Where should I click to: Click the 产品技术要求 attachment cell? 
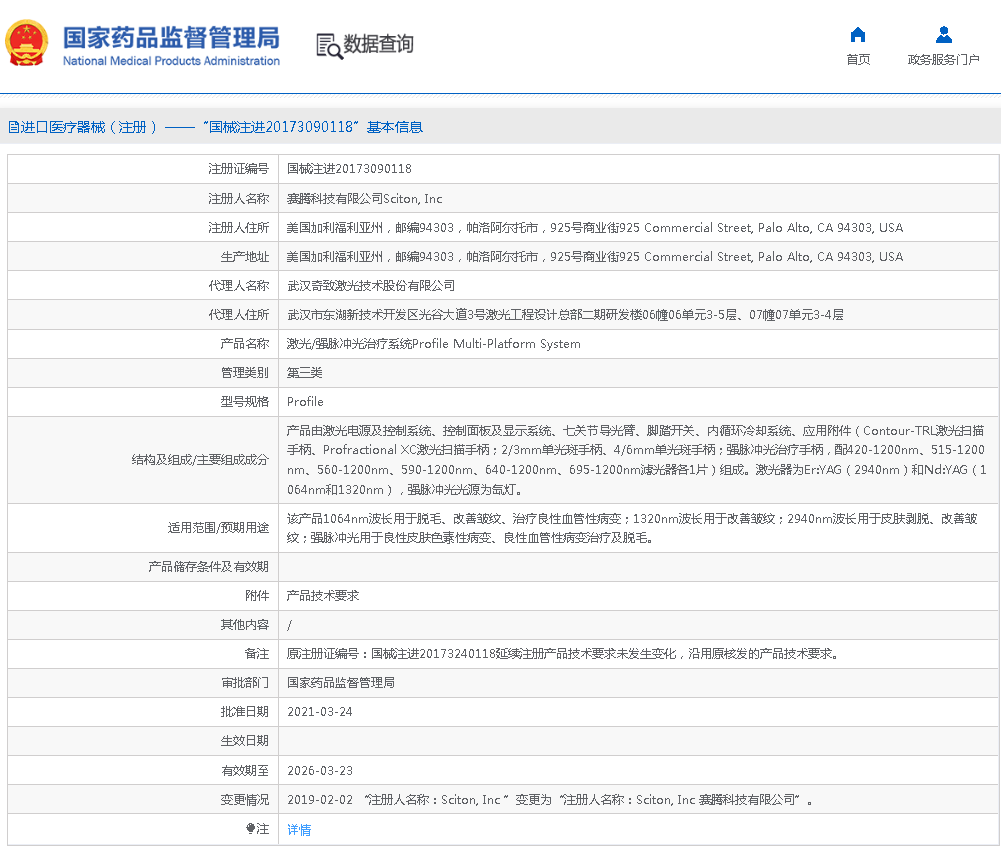pyautogui.click(x=322, y=596)
